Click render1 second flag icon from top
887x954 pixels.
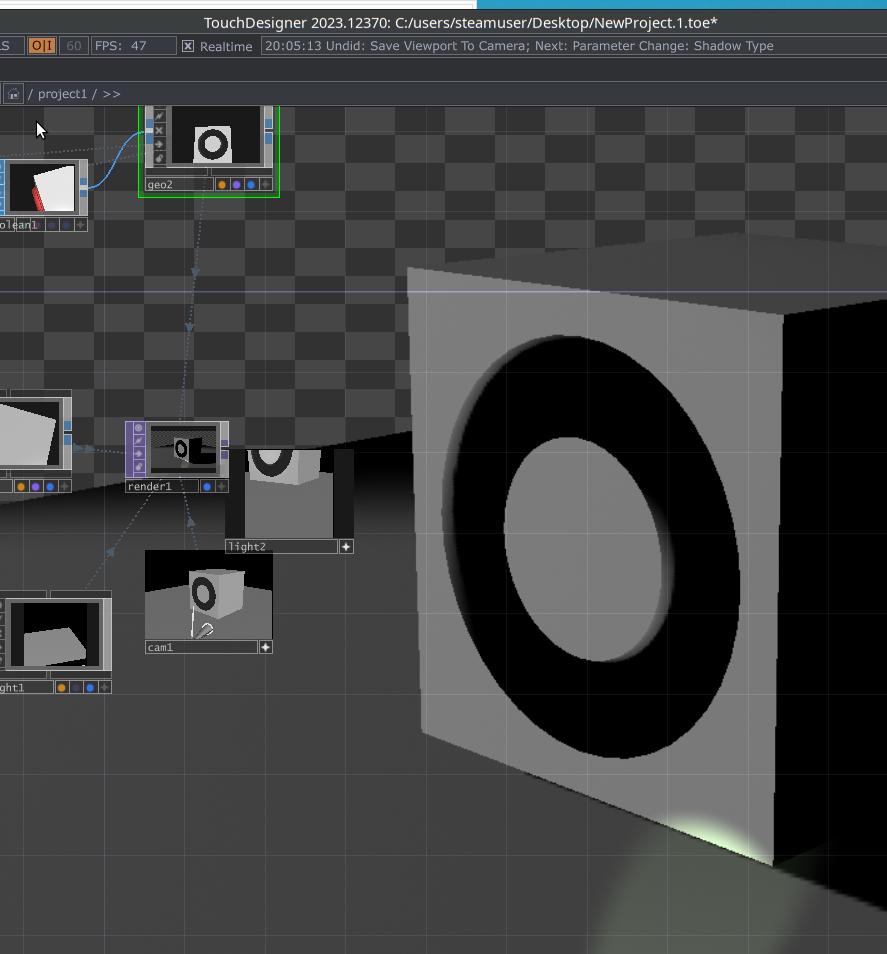pos(139,440)
